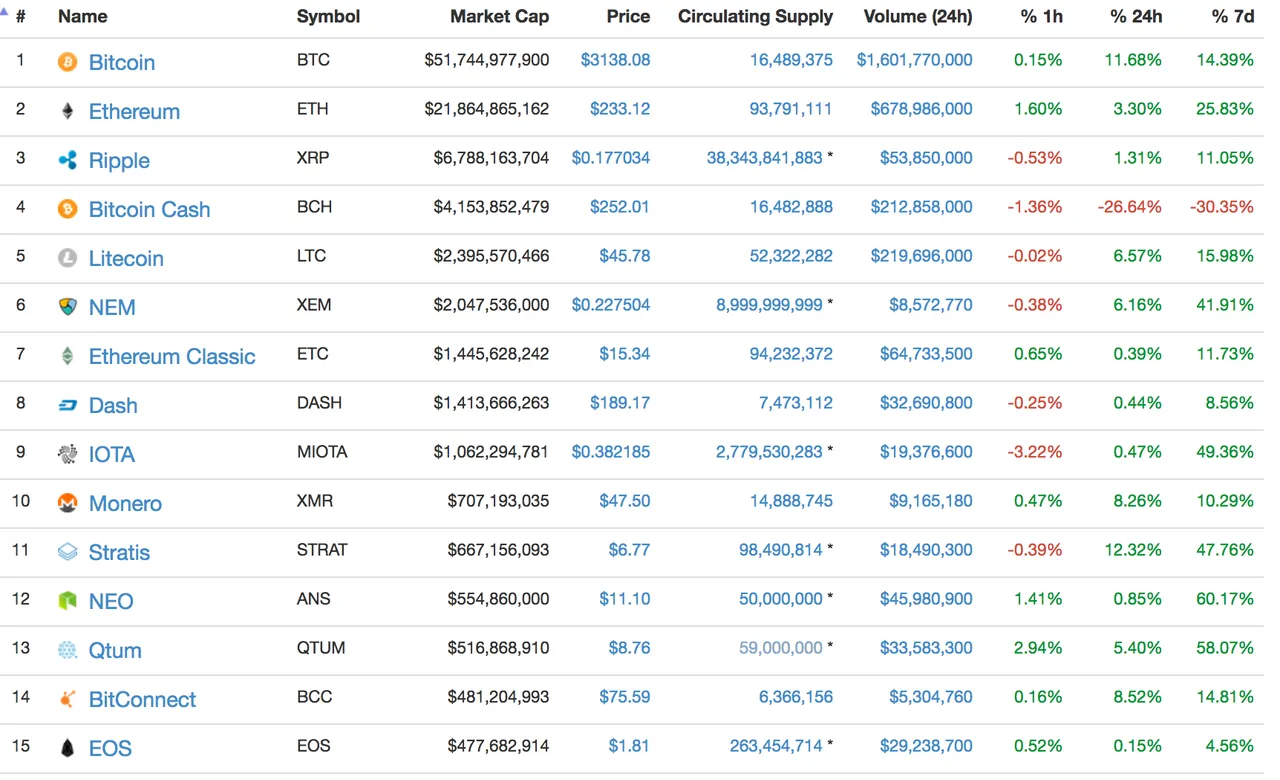Click the Bitcoin coin logo icon
This screenshot has width=1280, height=780.
click(67, 62)
